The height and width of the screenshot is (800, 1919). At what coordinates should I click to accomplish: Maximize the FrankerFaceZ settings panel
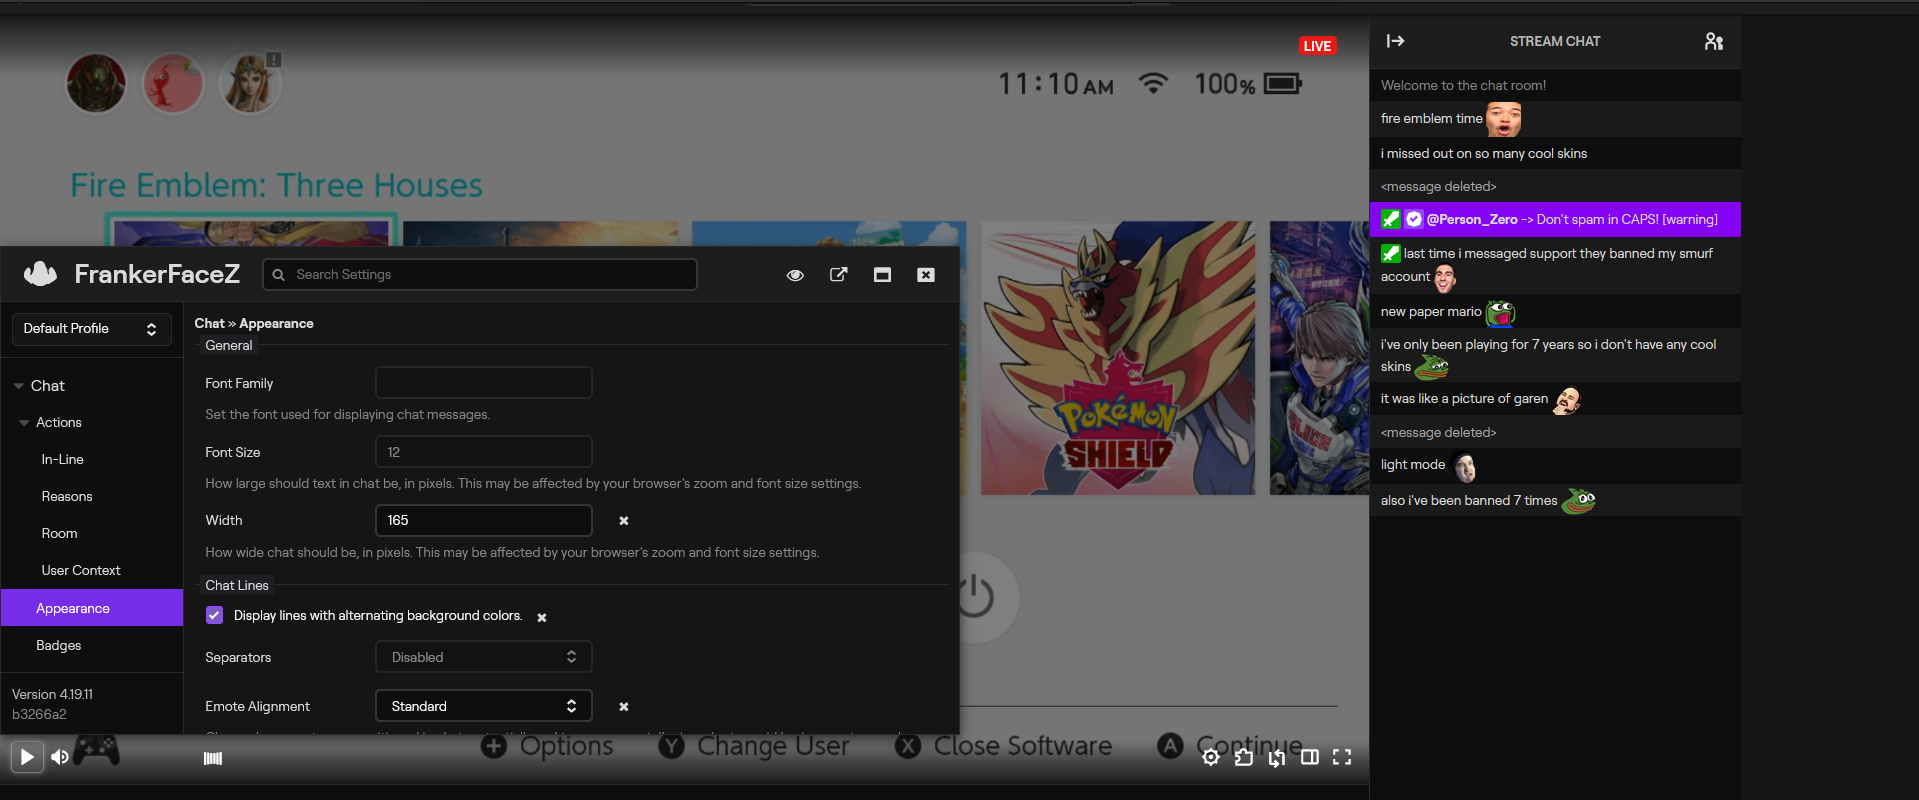coord(882,275)
